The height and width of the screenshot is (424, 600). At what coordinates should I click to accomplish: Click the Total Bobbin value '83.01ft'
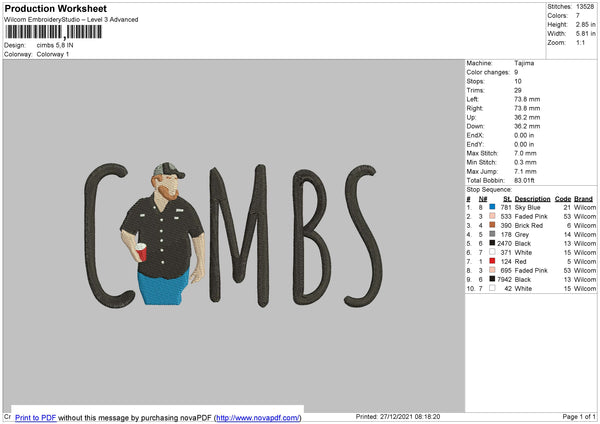pyautogui.click(x=524, y=180)
